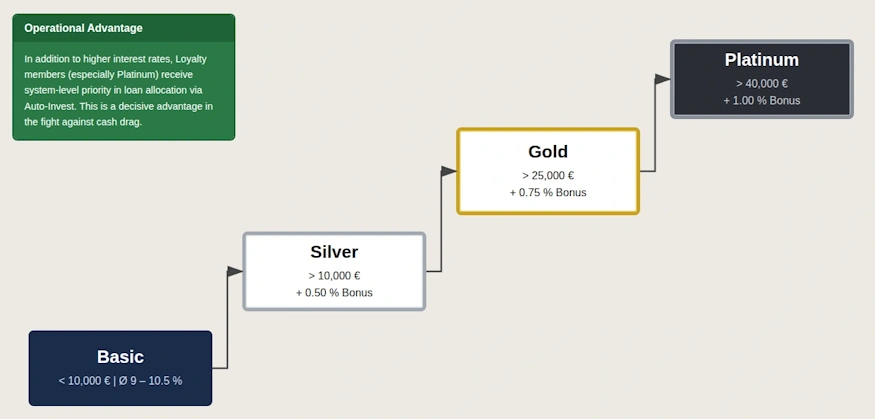Click the '> 40,000 €' threshold label
Screen dimensions: 875x419
(762, 84)
